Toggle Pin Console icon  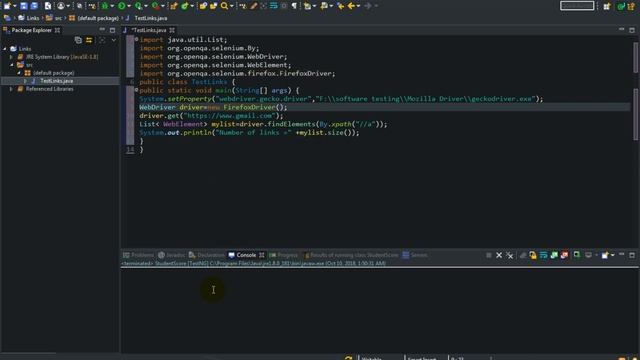[577, 255]
